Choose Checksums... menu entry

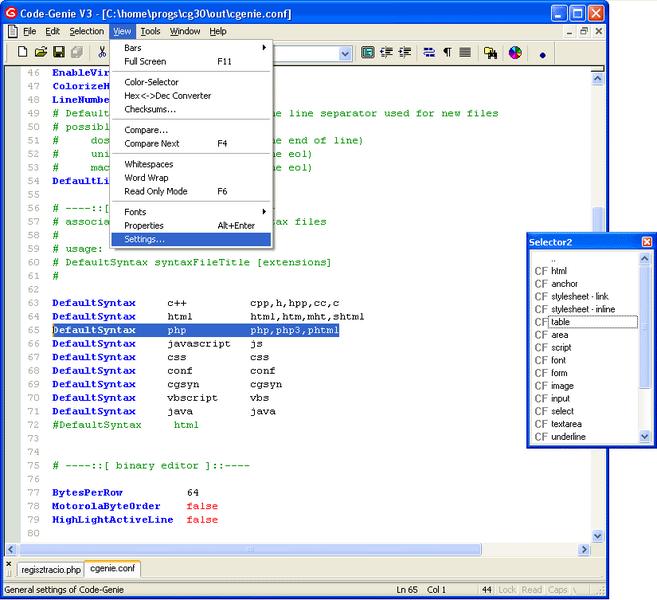click(x=191, y=109)
